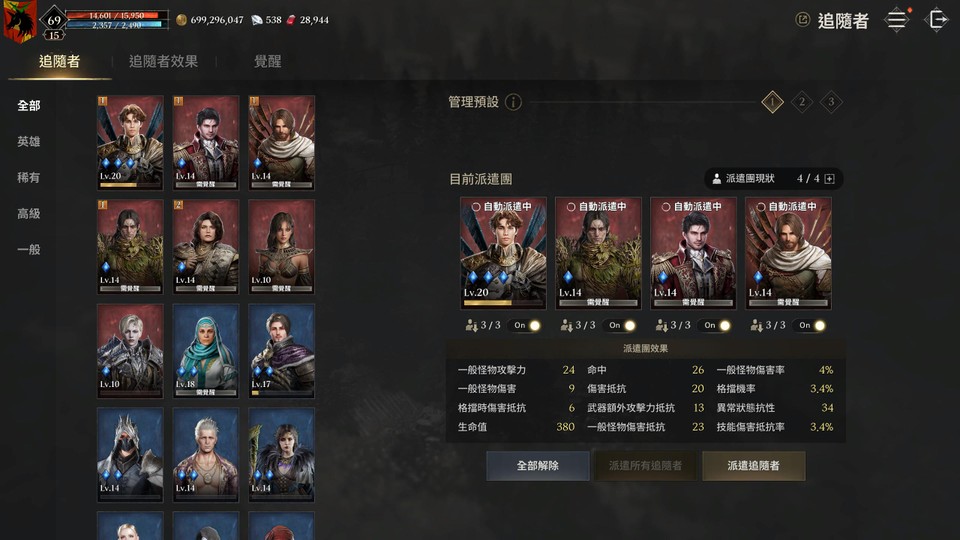Click the 全部解除 button
This screenshot has height=540, width=960.
tap(538, 465)
